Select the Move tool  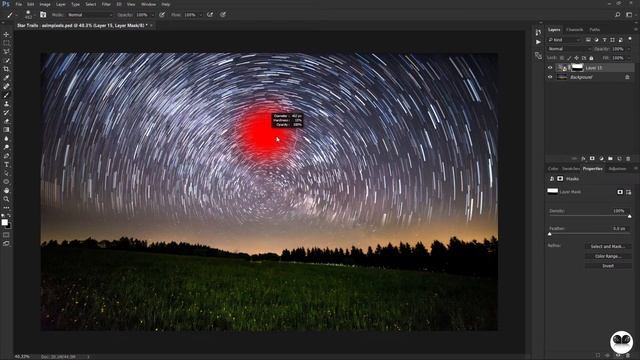click(x=6, y=34)
